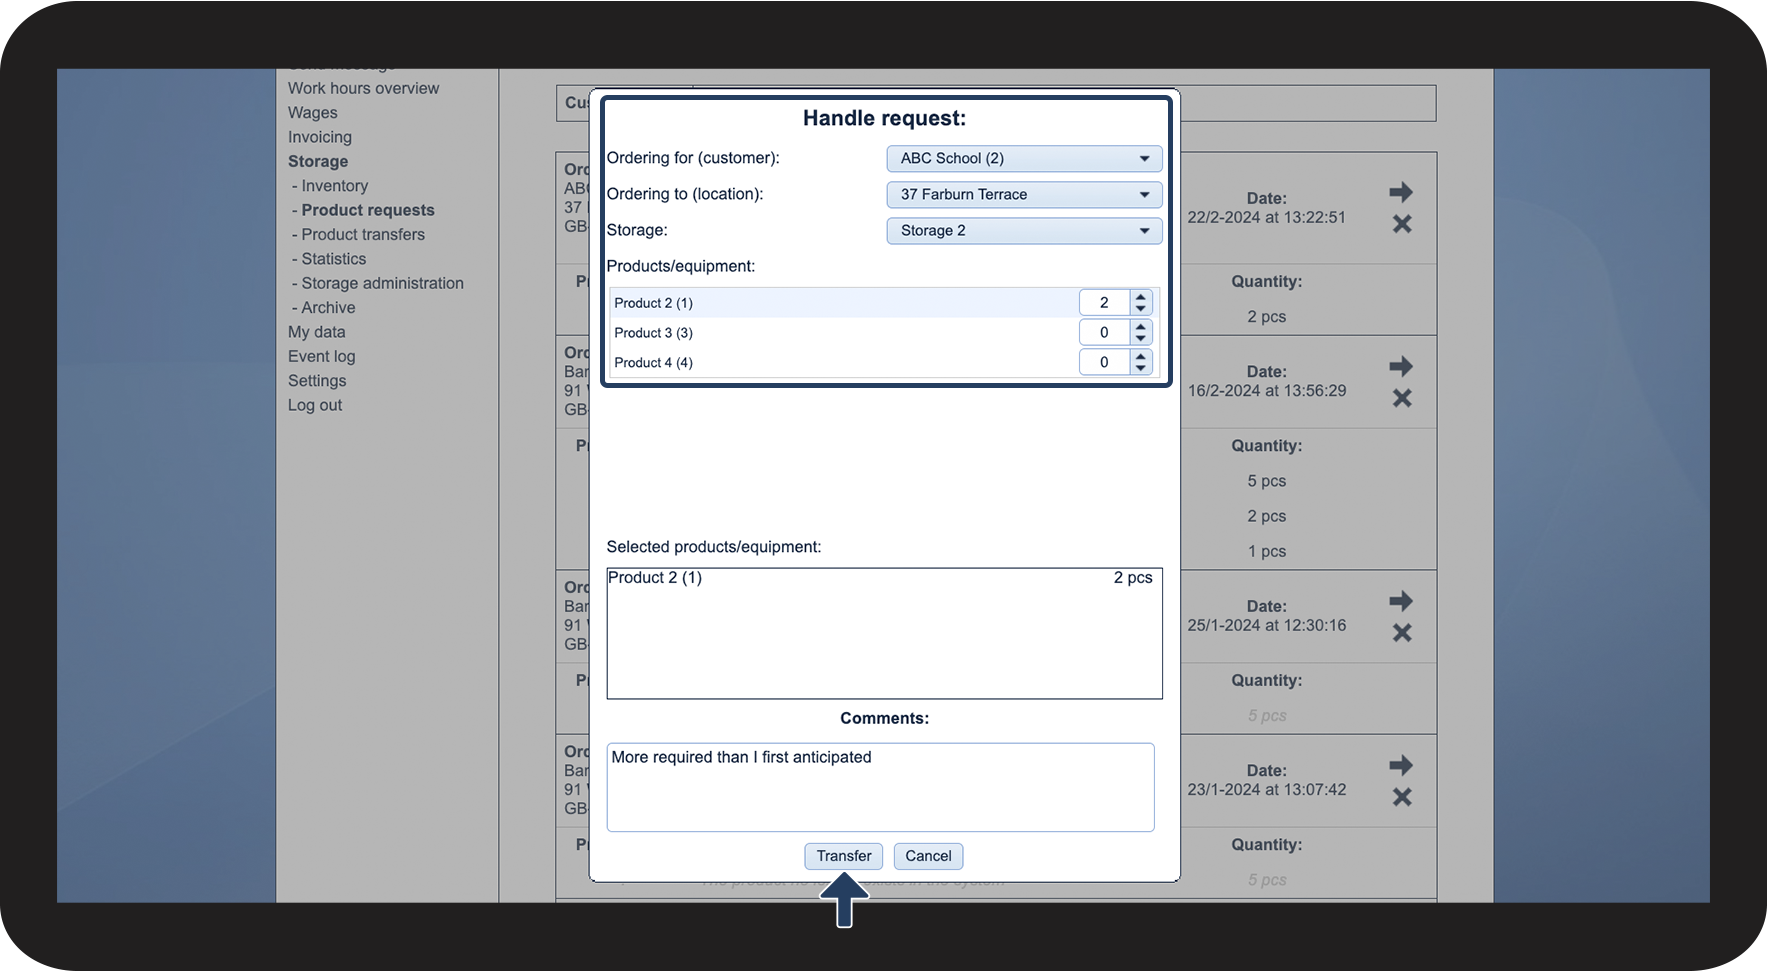This screenshot has width=1767, height=971.
Task: Click the date text 25/1-2024 at 12:30:16
Action: [1267, 625]
